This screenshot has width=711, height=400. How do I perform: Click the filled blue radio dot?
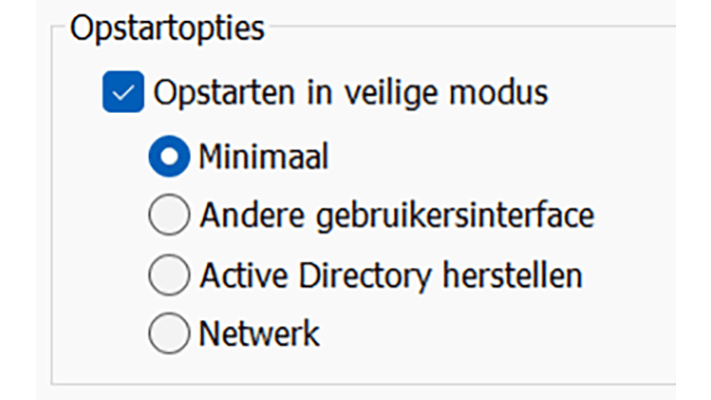[x=168, y=156]
